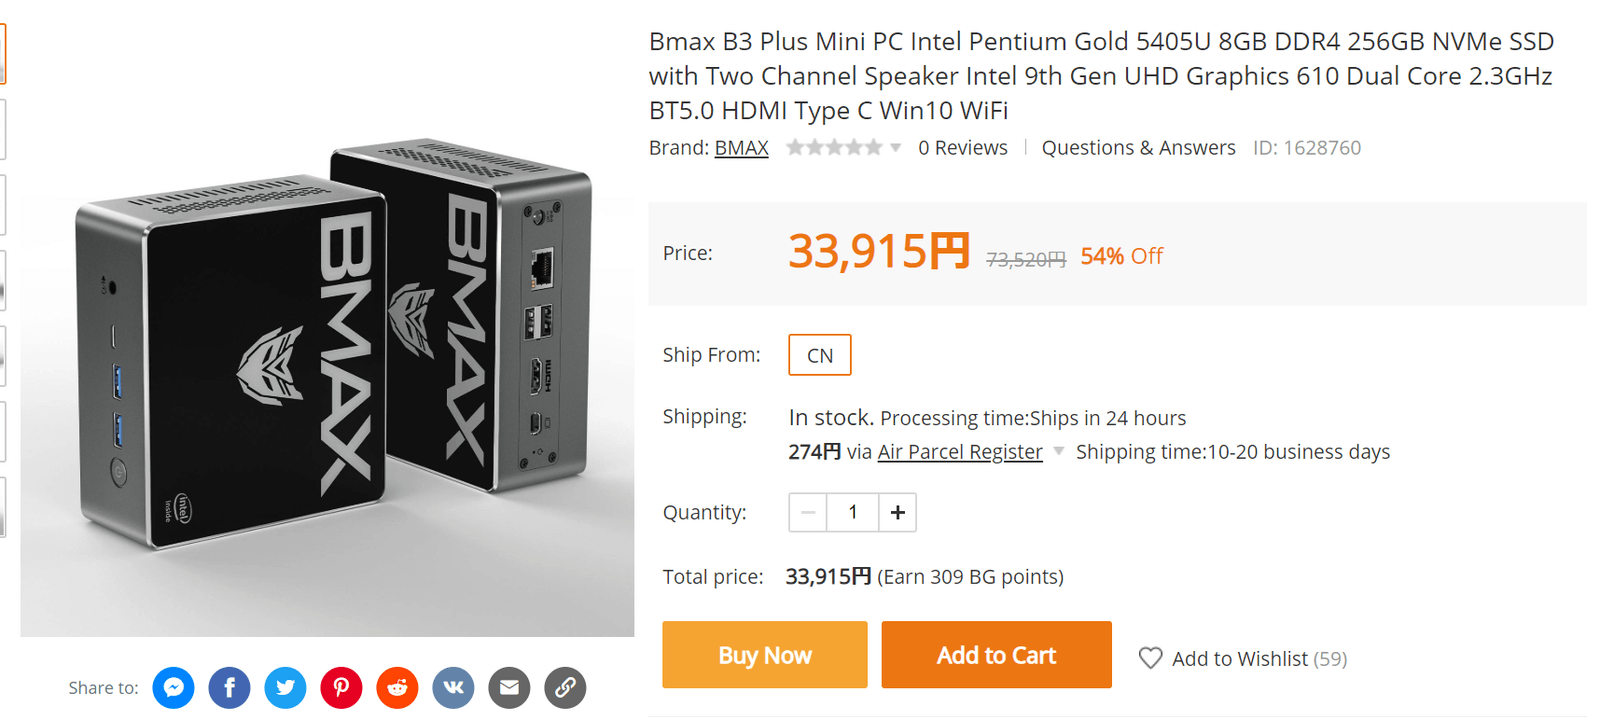Open Questions & Answers section

pos(1138,148)
